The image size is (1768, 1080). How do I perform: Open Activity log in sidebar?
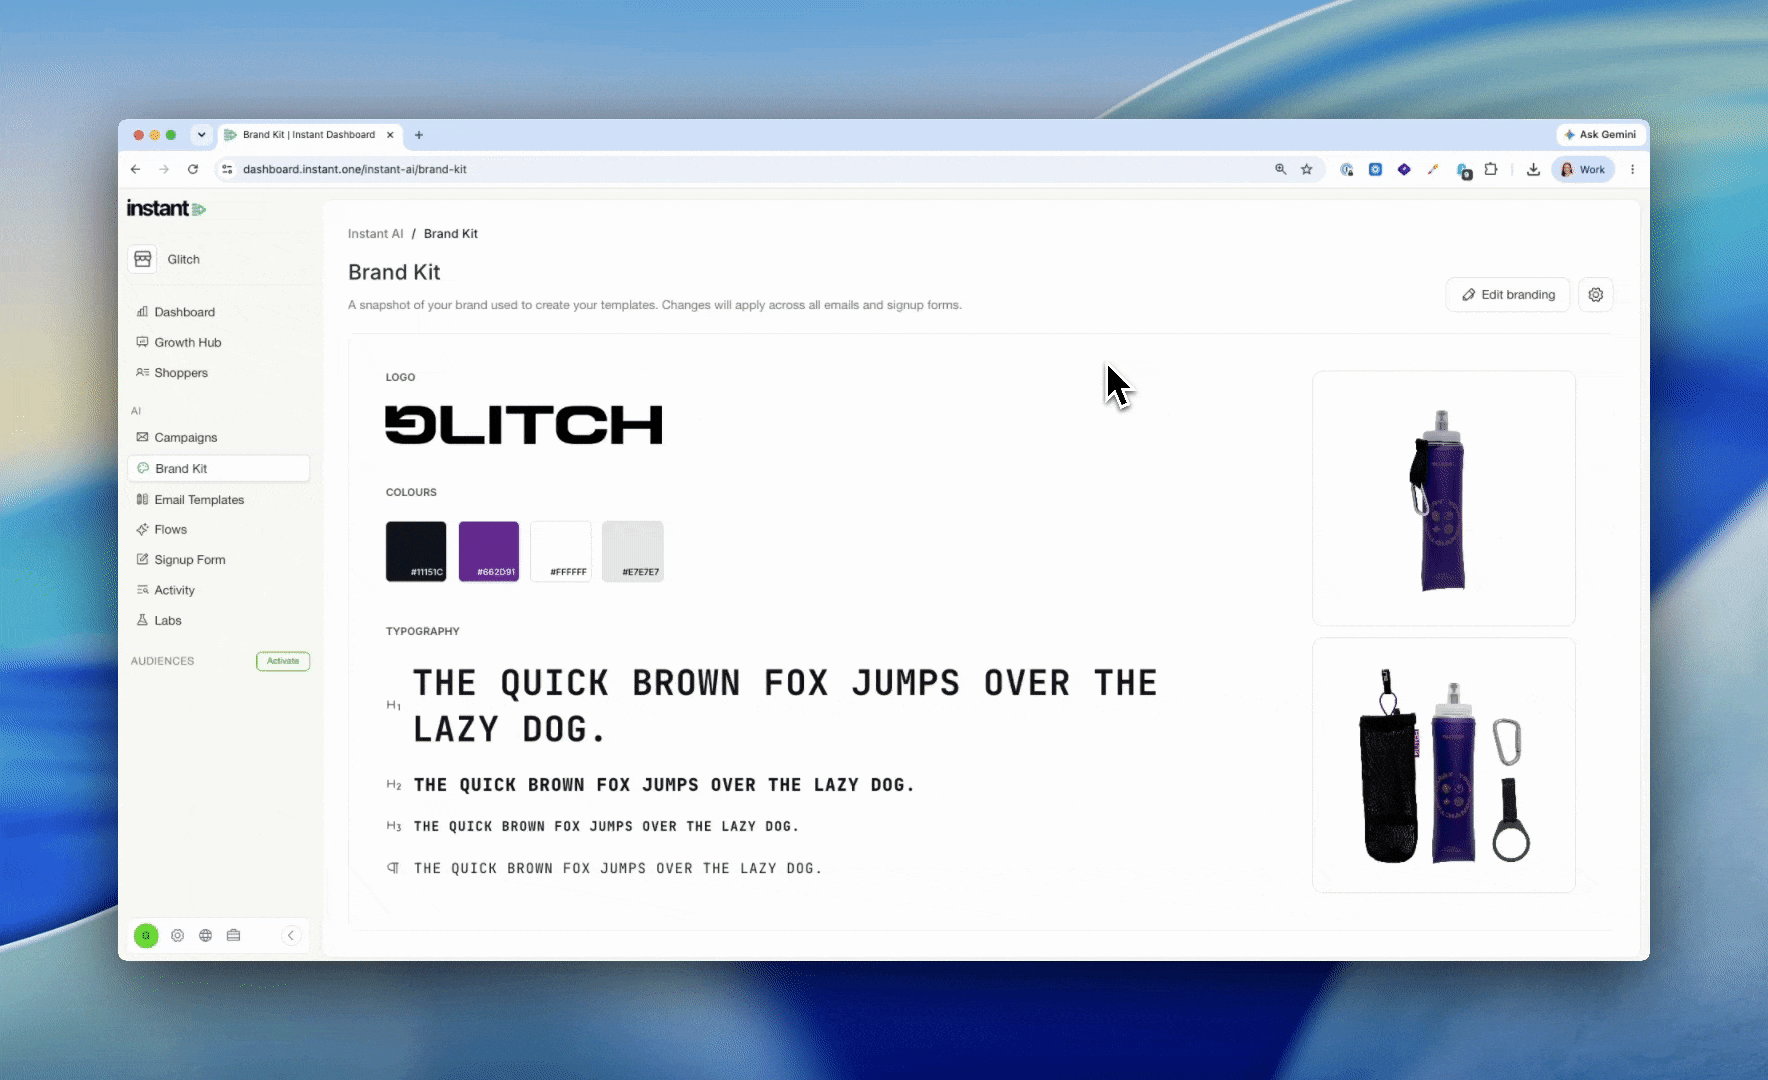point(166,590)
